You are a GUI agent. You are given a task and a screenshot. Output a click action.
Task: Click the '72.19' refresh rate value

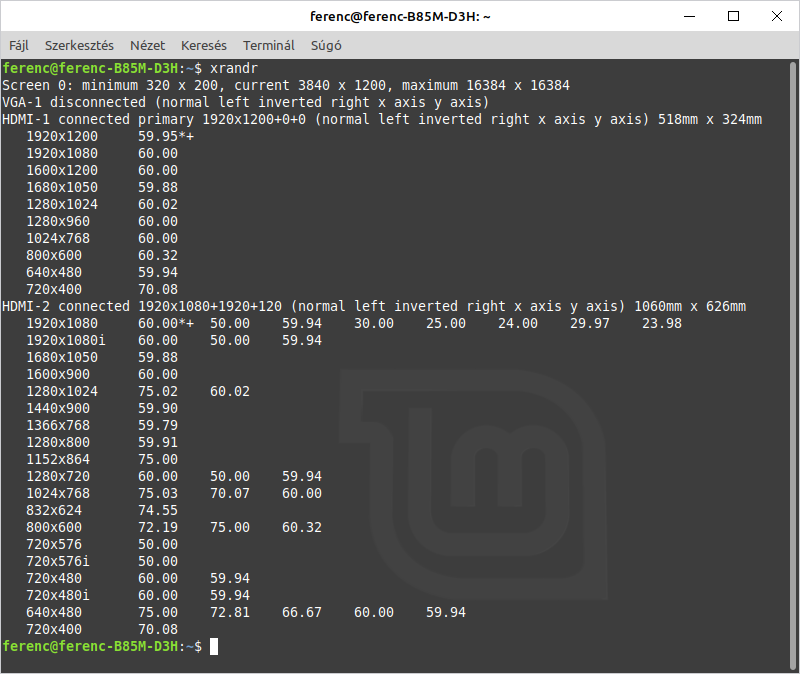[158, 528]
